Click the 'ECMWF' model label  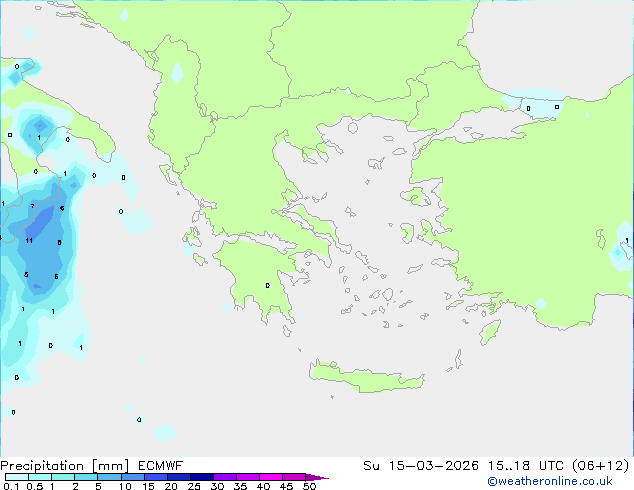[161, 466]
